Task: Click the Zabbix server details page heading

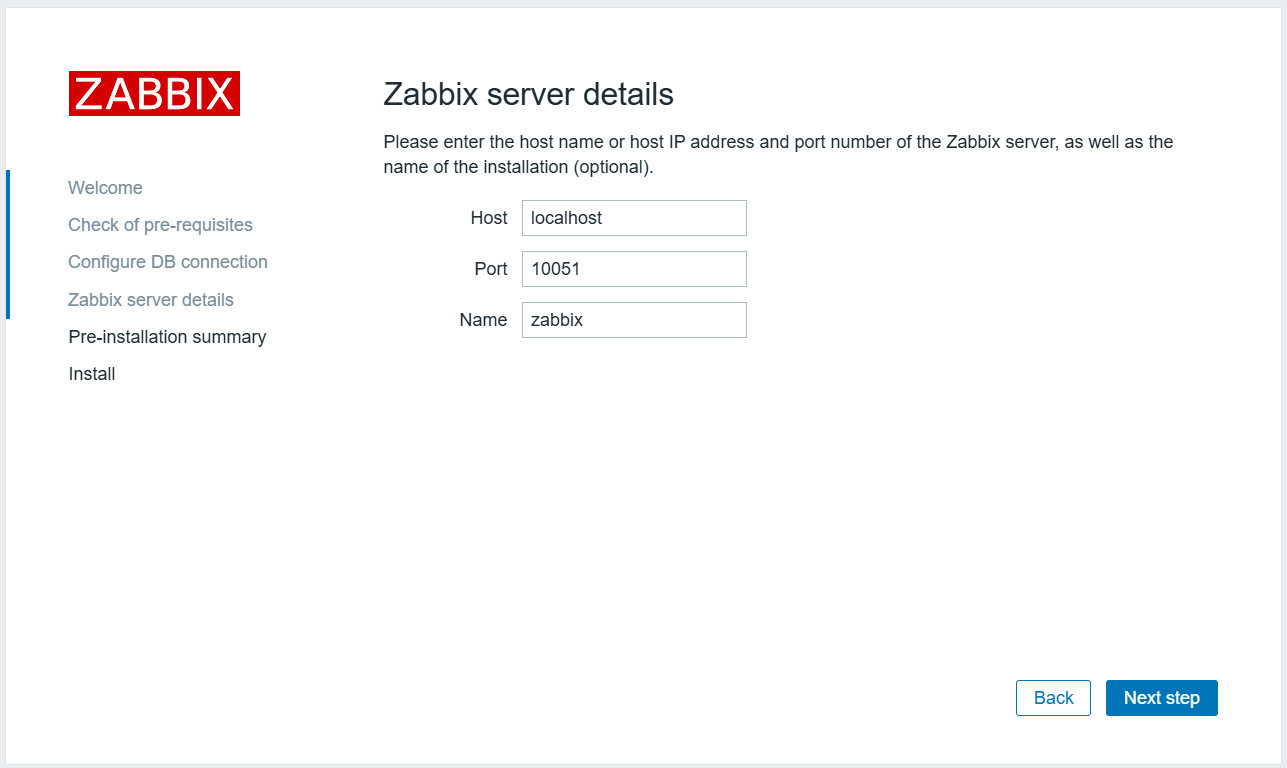Action: pyautogui.click(x=528, y=95)
